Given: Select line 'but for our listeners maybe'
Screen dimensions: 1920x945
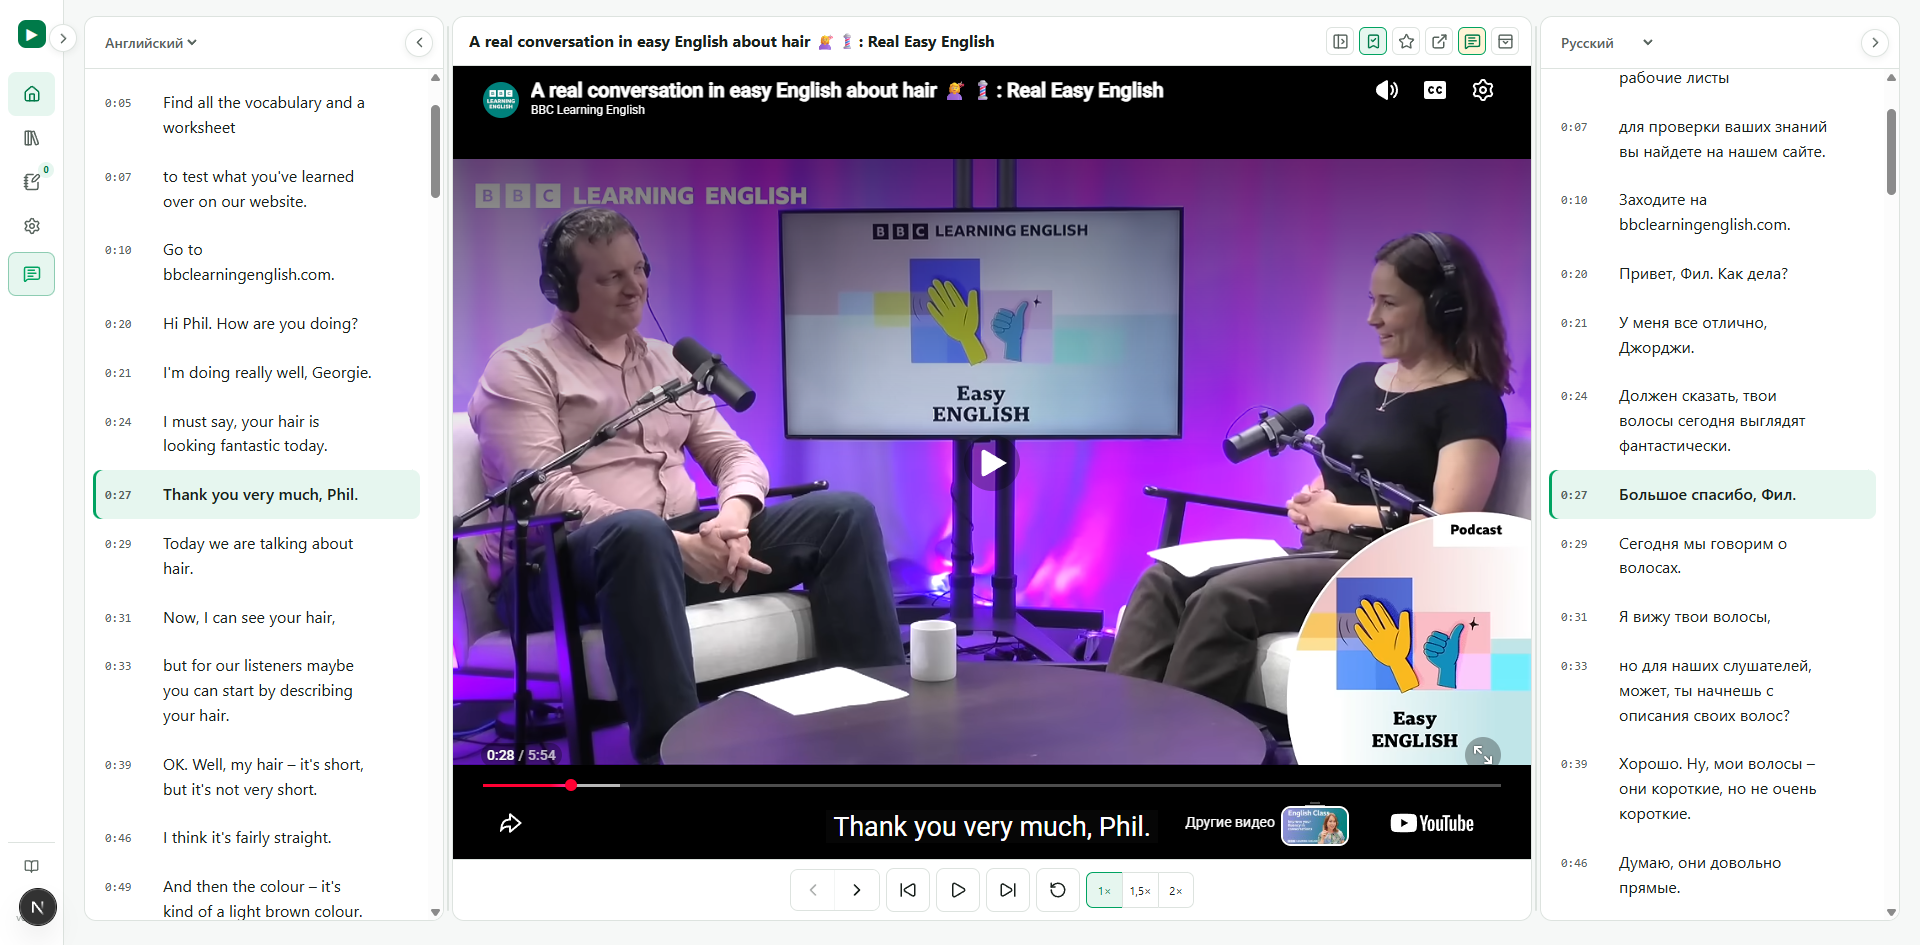Looking at the screenshot, I should (257, 691).
